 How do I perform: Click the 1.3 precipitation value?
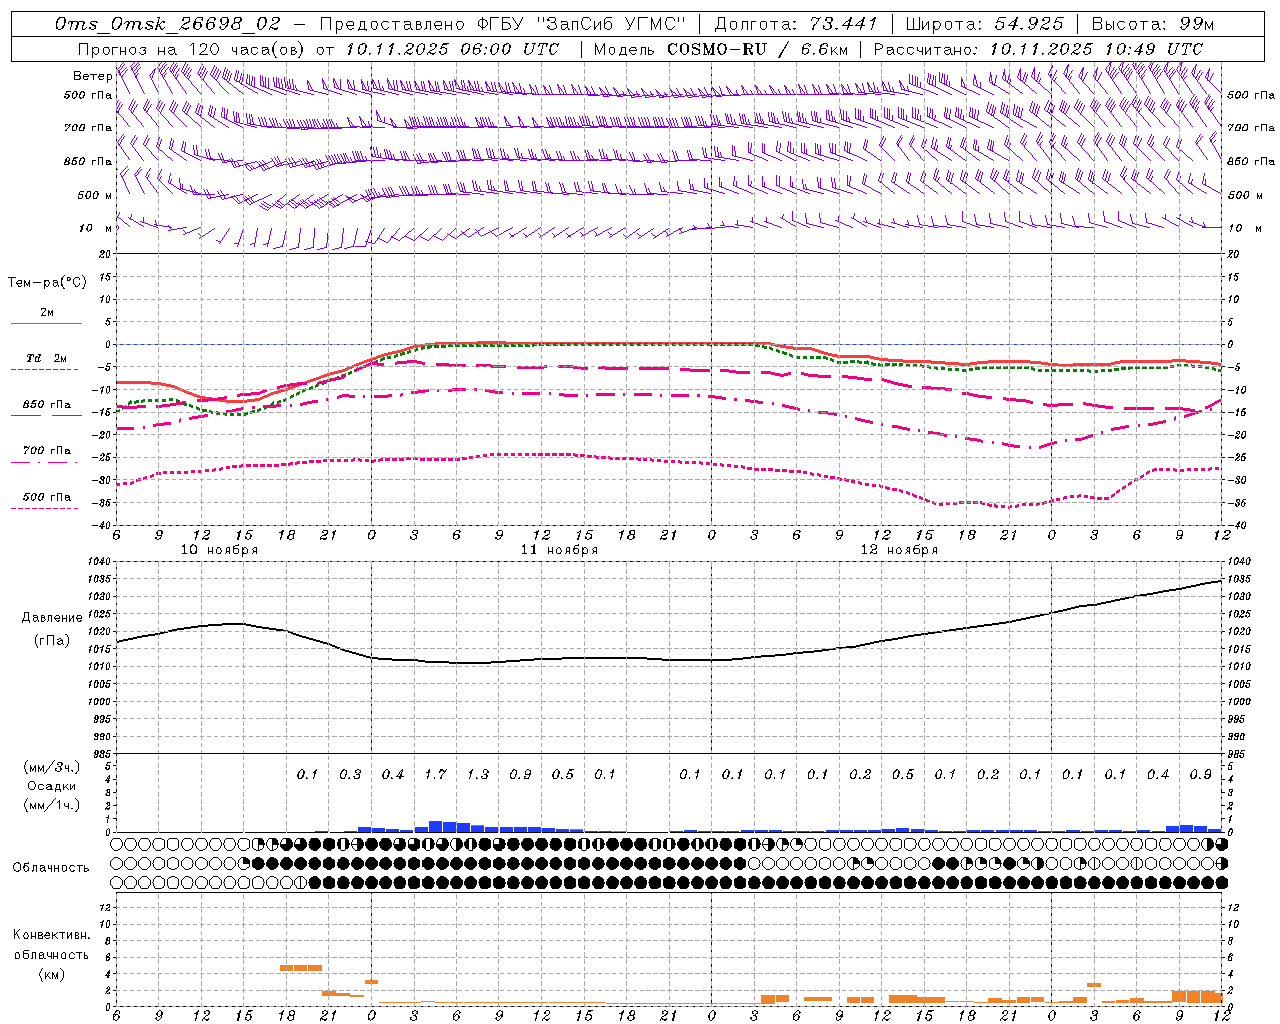click(x=478, y=774)
